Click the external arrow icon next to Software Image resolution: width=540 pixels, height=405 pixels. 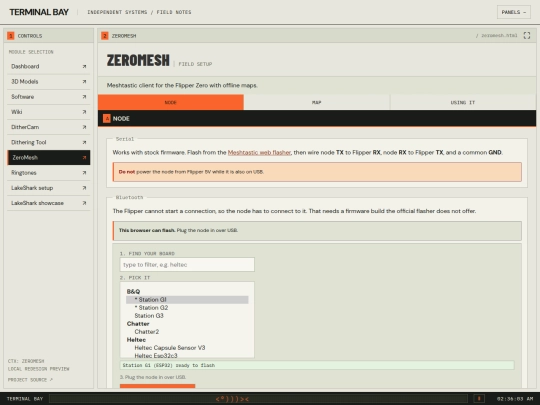point(84,97)
